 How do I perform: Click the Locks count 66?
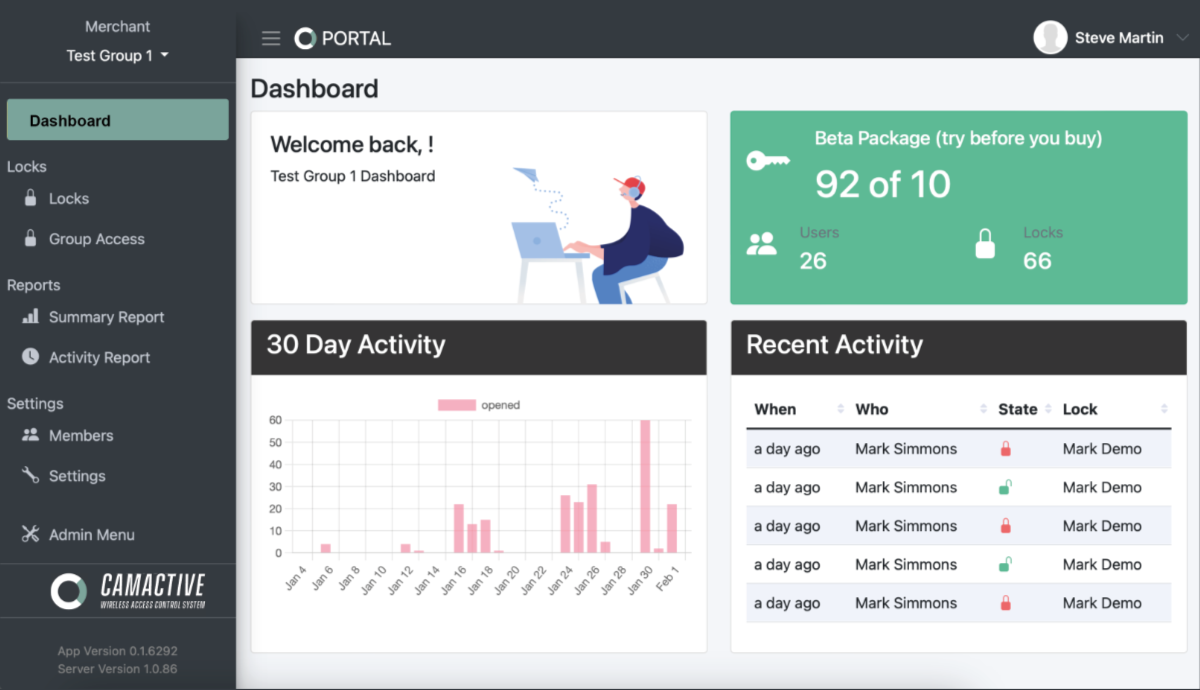click(x=1037, y=261)
